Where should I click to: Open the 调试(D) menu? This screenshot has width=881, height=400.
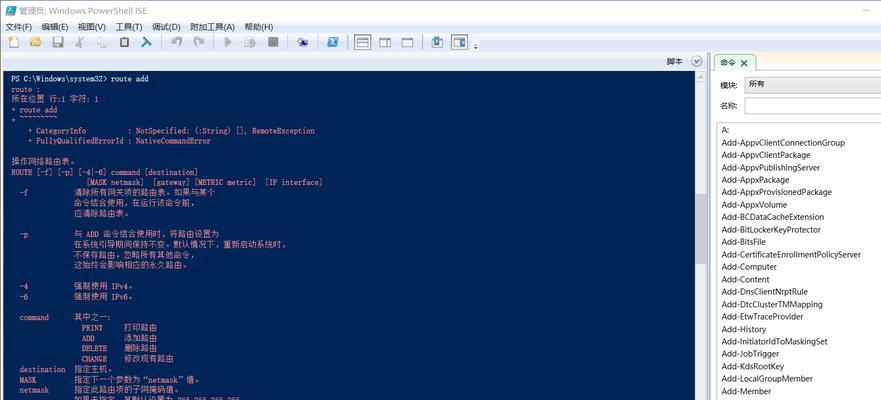pos(166,27)
